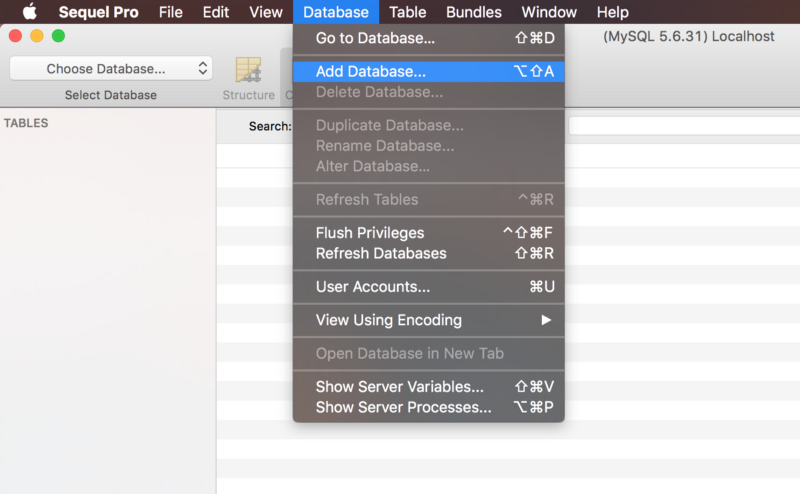The height and width of the screenshot is (494, 800).
Task: Expand the Choose Database dropdown
Action: pyautogui.click(x=111, y=69)
